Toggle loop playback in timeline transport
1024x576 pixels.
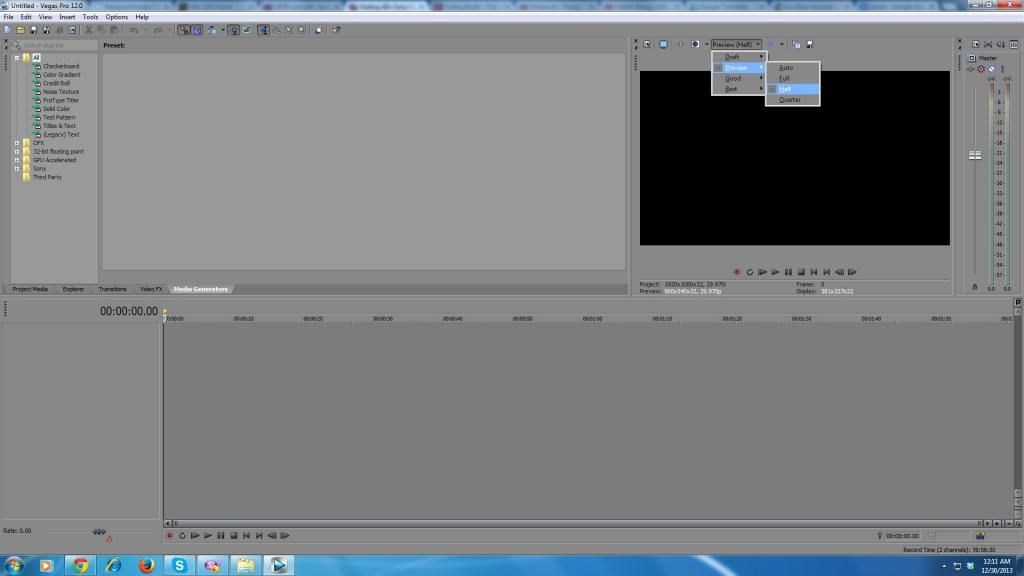click(182, 536)
